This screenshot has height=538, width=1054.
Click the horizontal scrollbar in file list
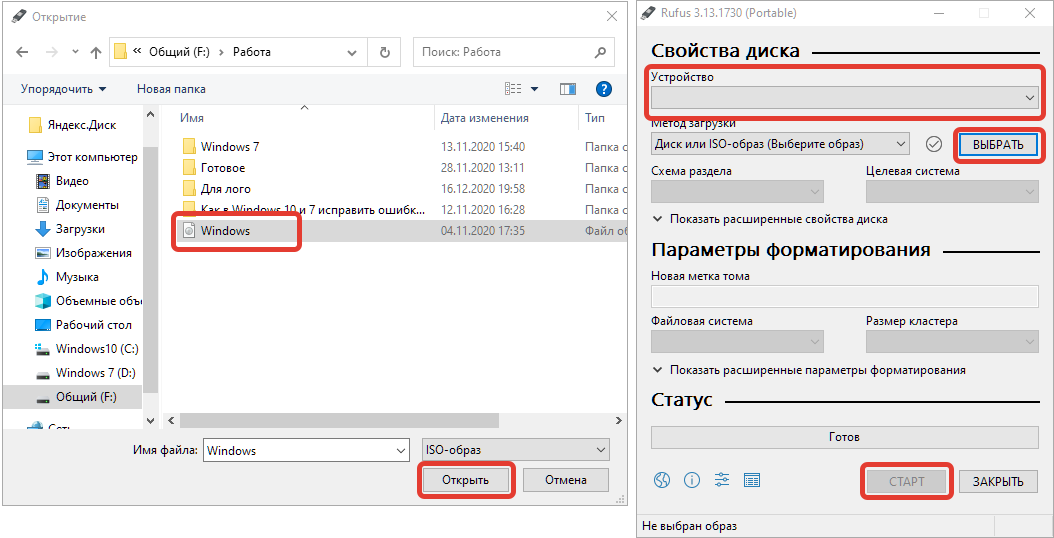(x=339, y=420)
